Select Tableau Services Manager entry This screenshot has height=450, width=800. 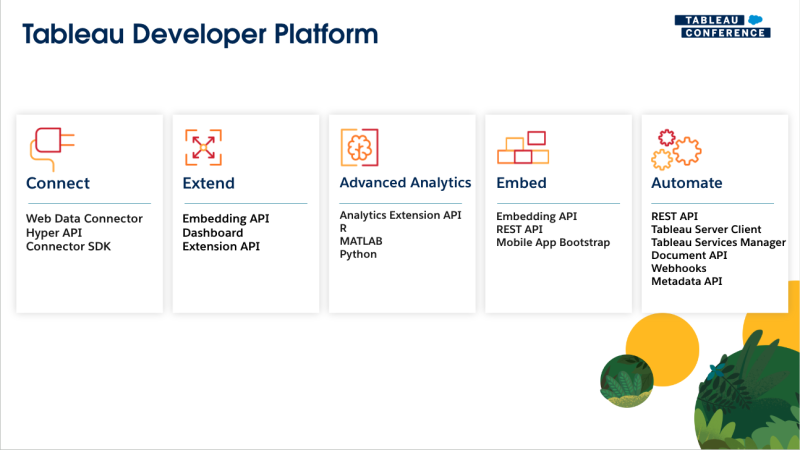point(718,242)
